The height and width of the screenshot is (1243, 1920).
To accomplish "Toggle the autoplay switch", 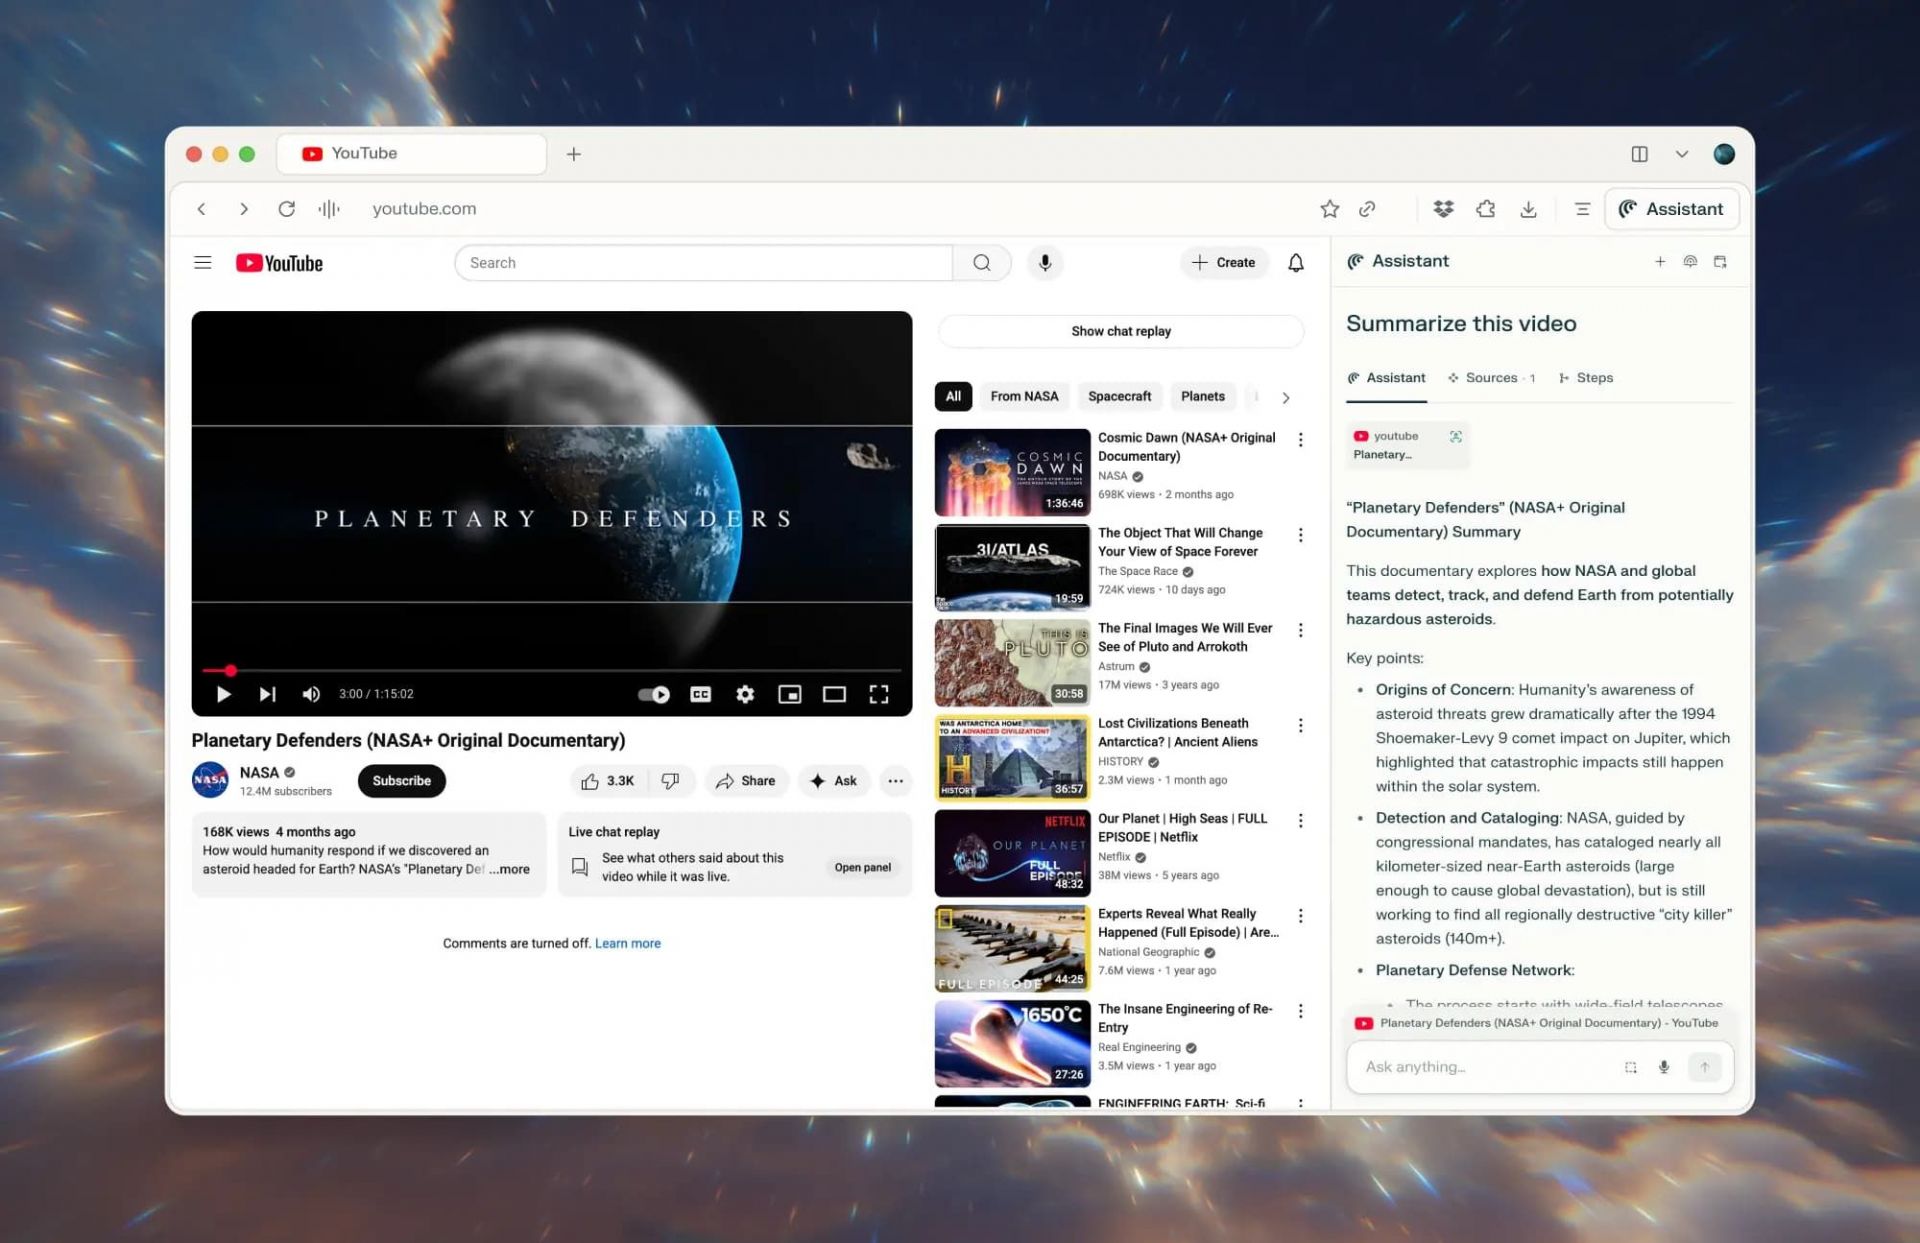I will coord(654,694).
